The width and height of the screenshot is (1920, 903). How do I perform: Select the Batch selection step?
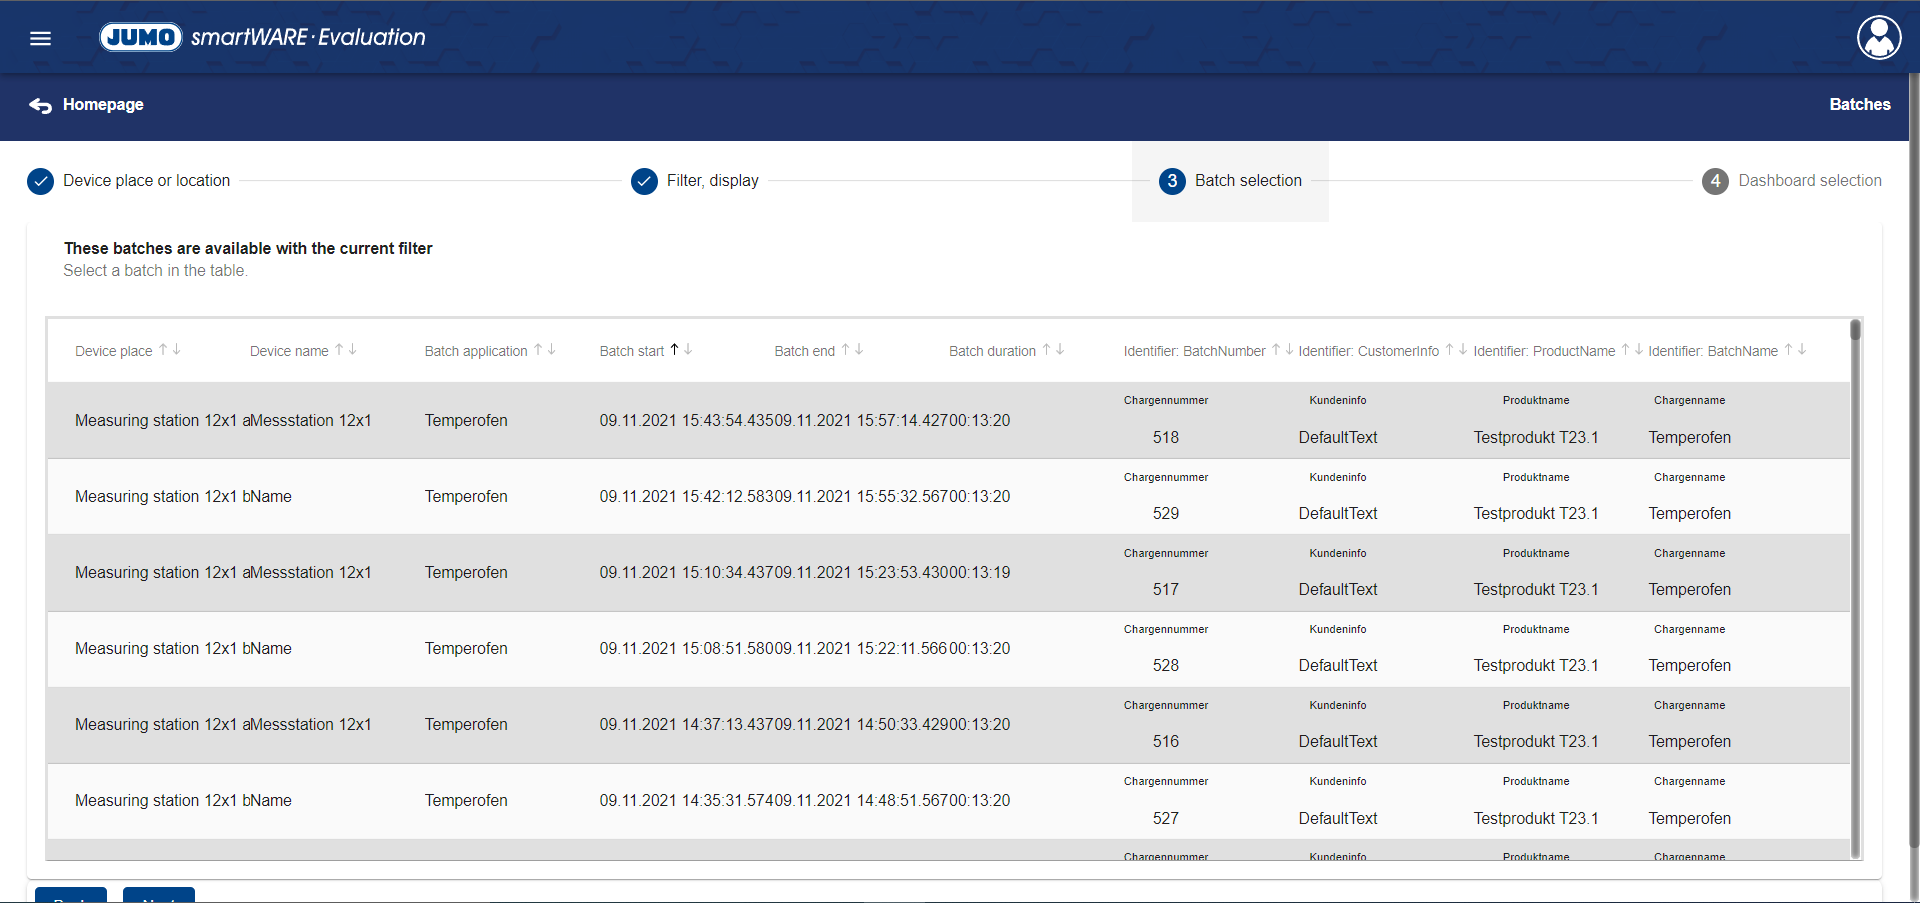point(1231,181)
